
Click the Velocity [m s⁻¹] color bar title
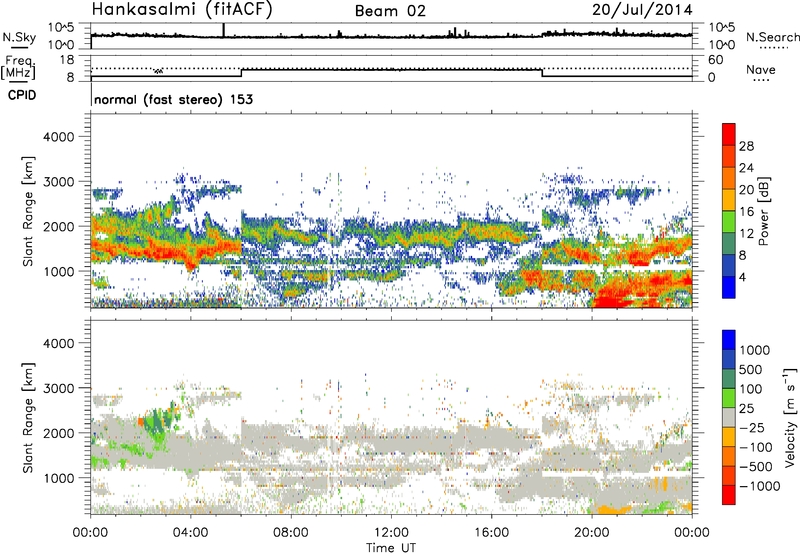[790, 417]
